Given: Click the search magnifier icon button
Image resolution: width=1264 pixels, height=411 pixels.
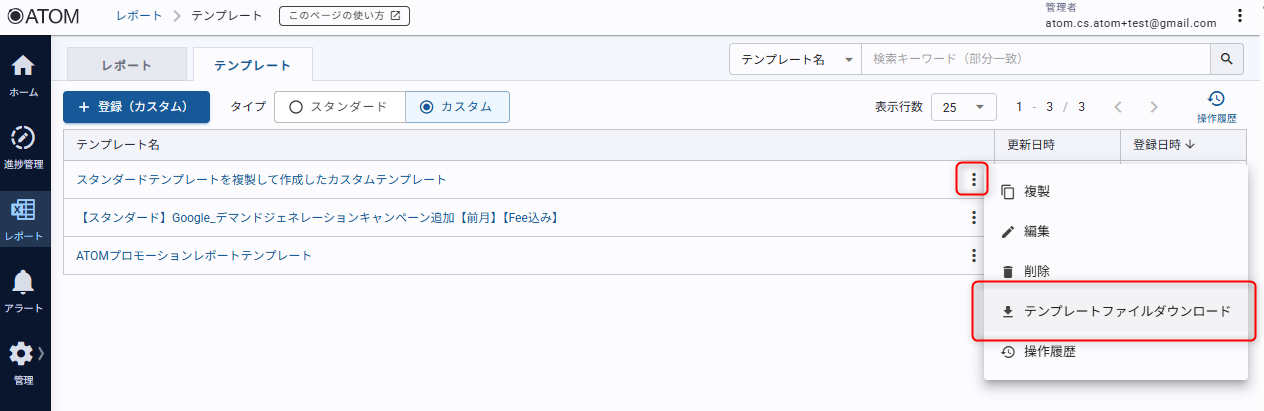Looking at the screenshot, I should [1228, 59].
